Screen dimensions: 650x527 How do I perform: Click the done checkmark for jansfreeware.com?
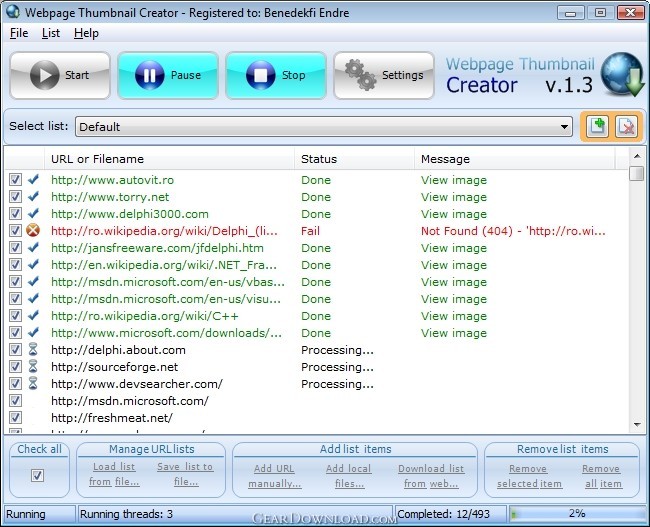[x=33, y=248]
